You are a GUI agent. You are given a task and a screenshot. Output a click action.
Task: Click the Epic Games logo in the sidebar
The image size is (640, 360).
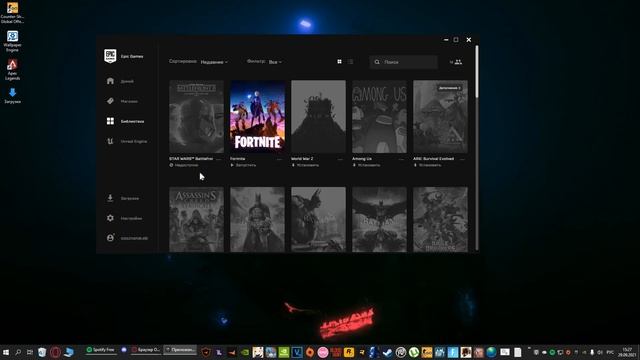[110, 56]
